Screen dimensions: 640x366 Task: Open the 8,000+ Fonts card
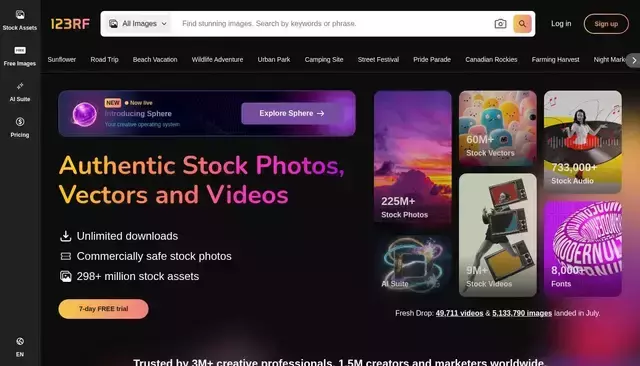582,248
